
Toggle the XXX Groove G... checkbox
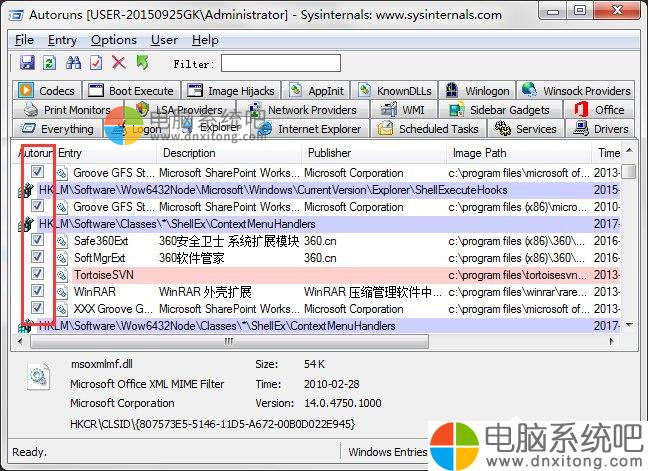(37, 307)
